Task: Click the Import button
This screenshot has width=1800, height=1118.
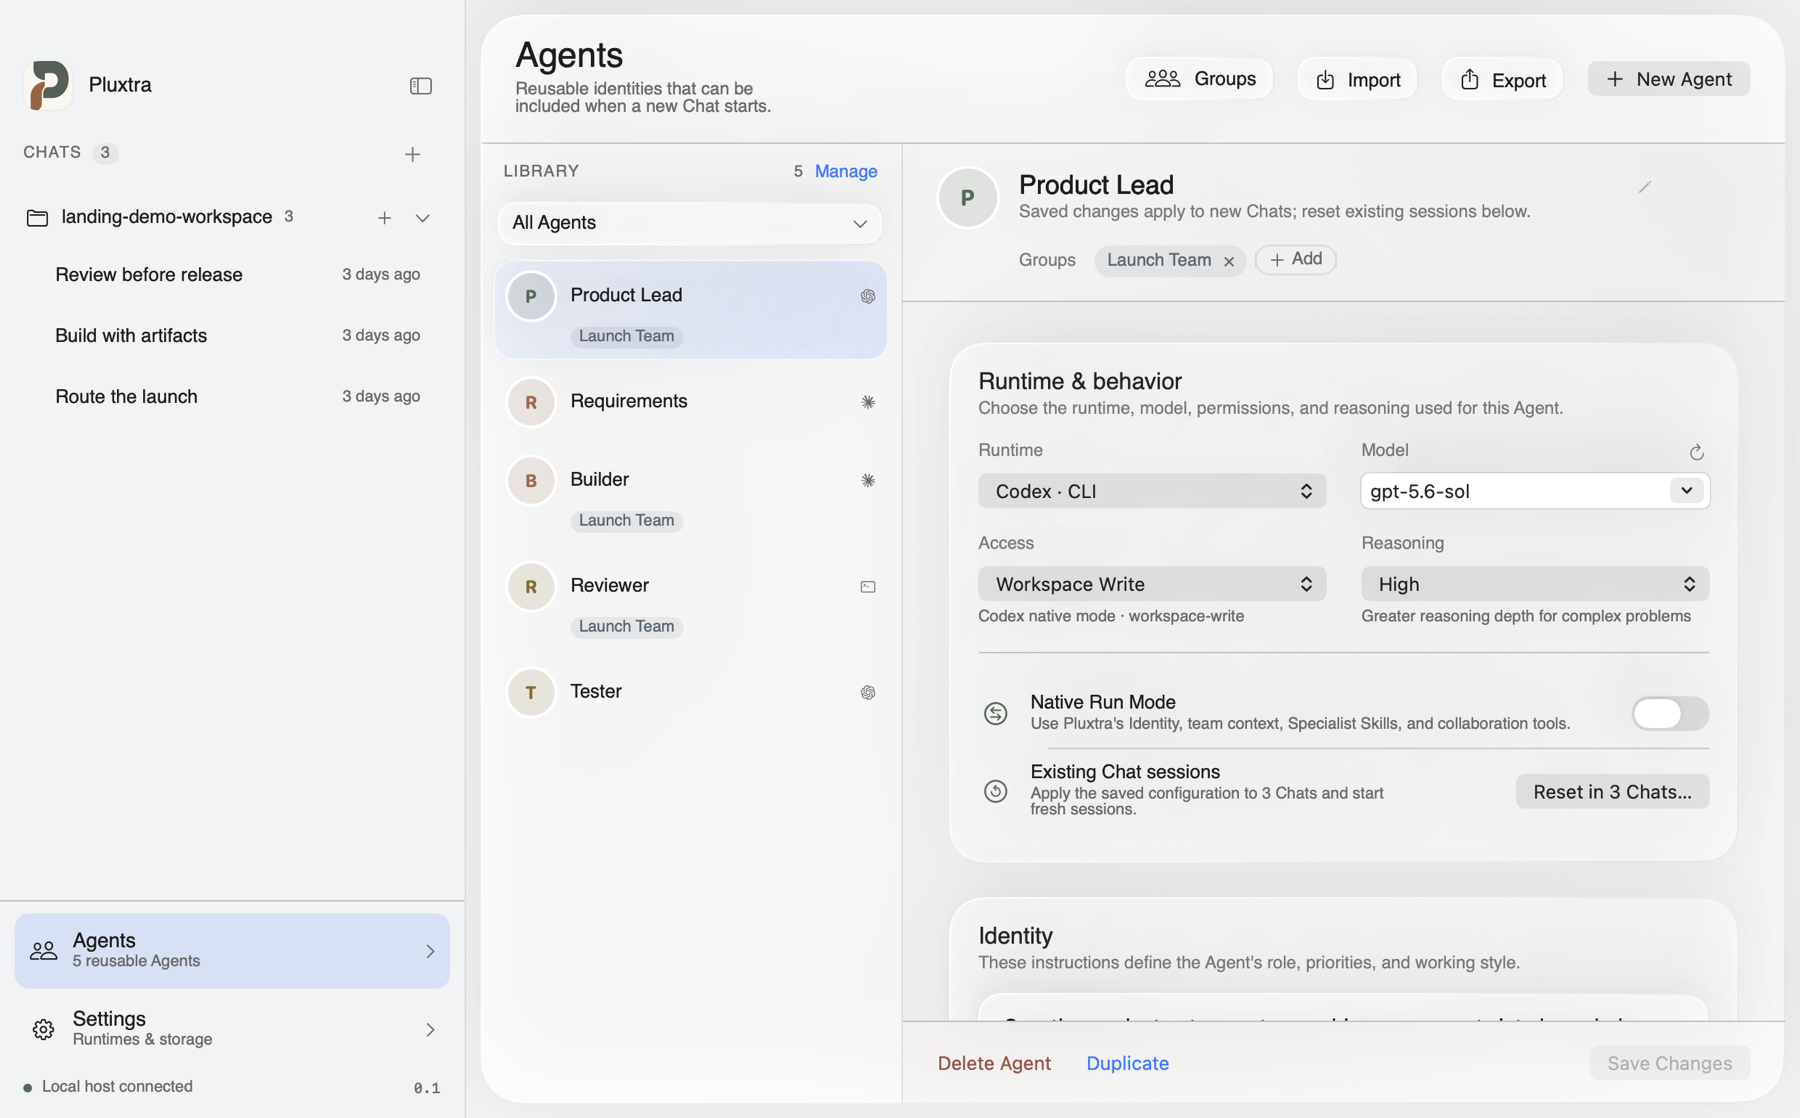Action: click(x=1357, y=79)
